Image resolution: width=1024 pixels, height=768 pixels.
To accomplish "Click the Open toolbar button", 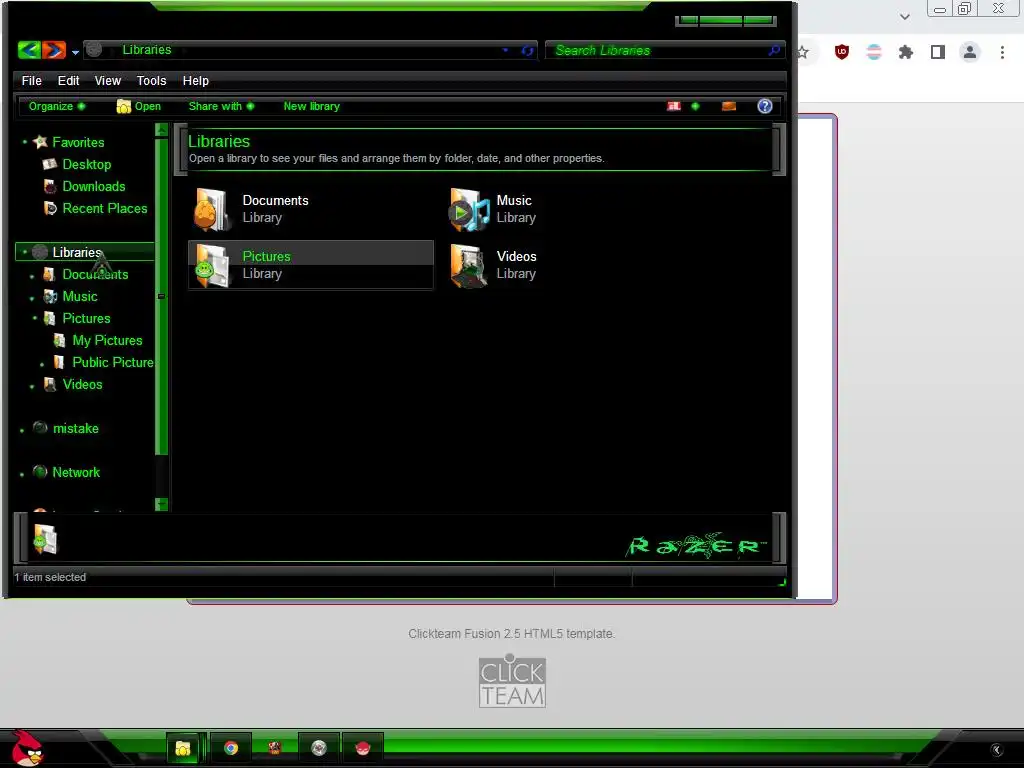I will (x=138, y=106).
